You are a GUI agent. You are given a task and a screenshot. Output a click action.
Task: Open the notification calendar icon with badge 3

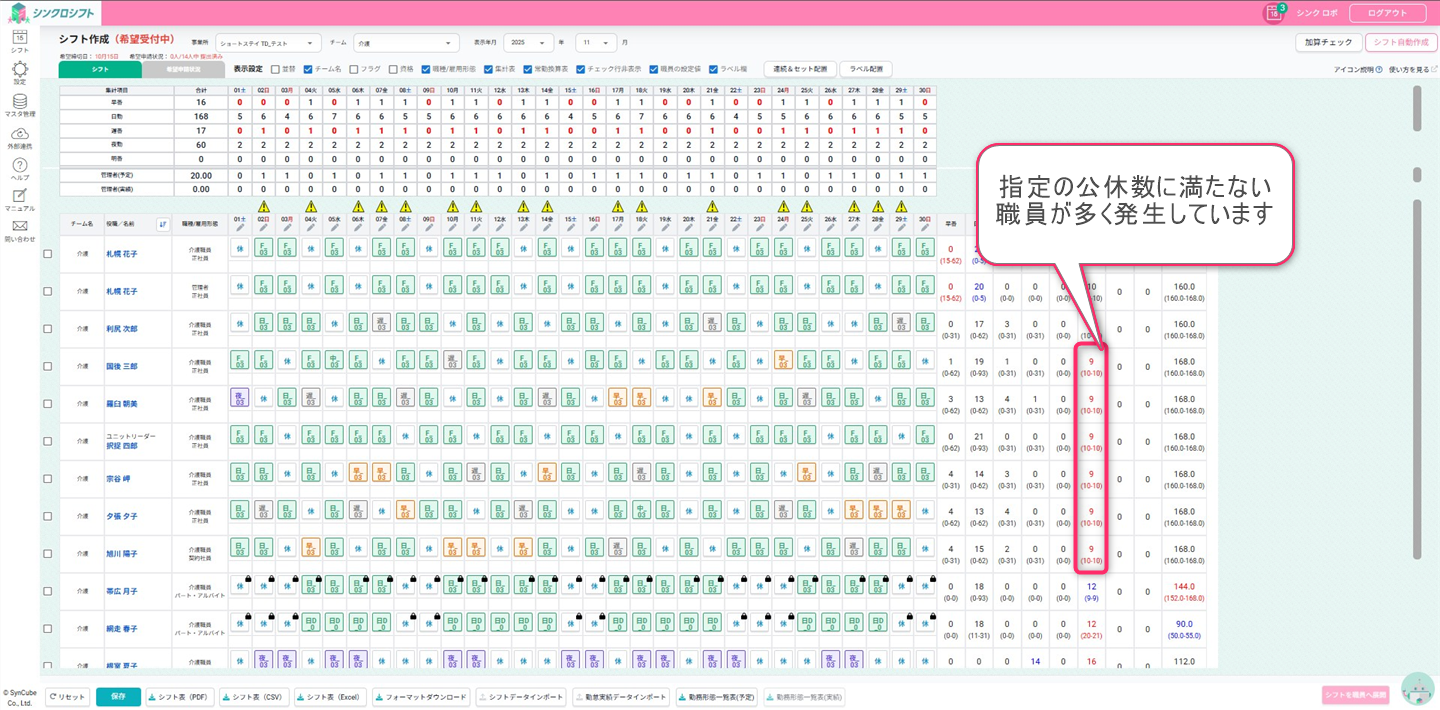point(1273,13)
